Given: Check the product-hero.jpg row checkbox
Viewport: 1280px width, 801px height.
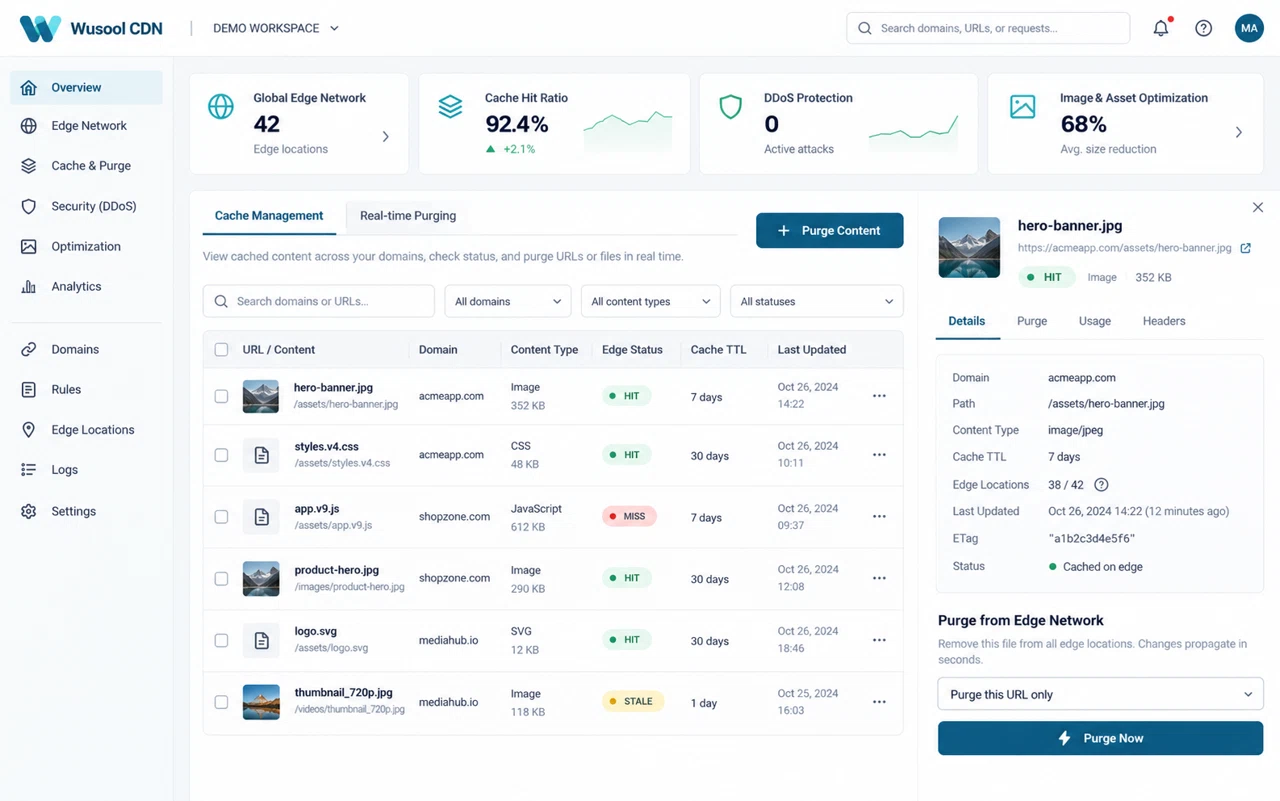Looking at the screenshot, I should [x=221, y=578].
